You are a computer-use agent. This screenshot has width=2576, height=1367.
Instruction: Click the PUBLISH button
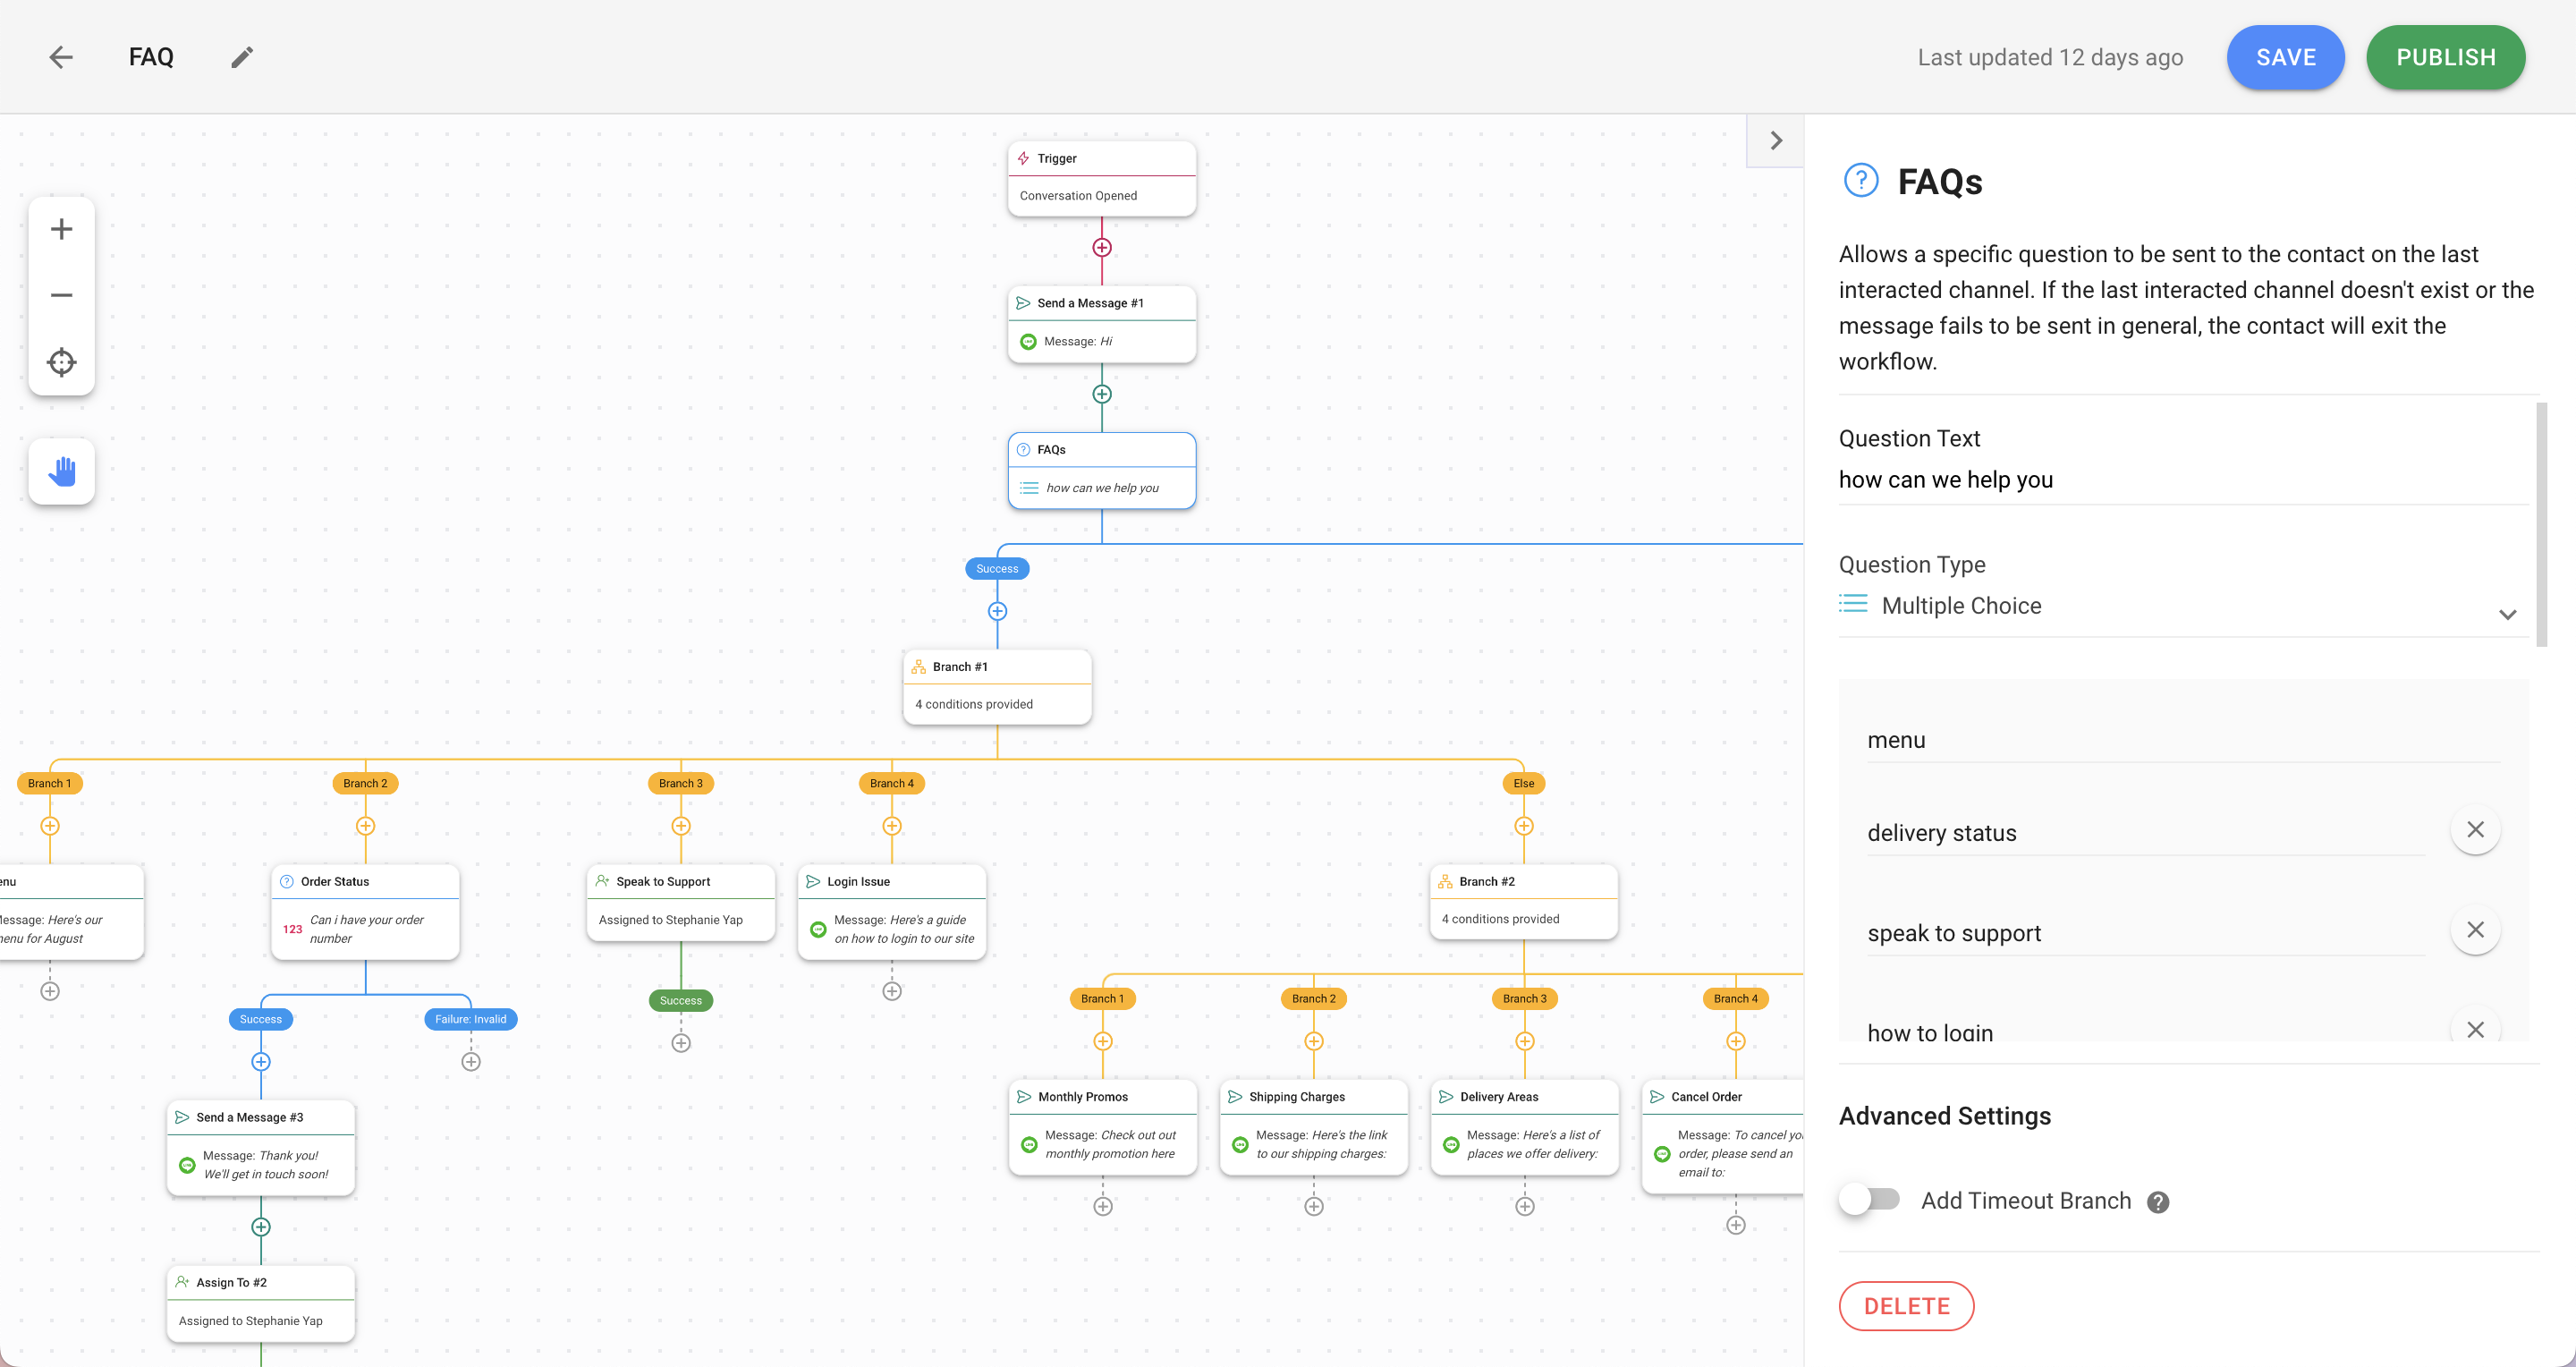click(2446, 56)
